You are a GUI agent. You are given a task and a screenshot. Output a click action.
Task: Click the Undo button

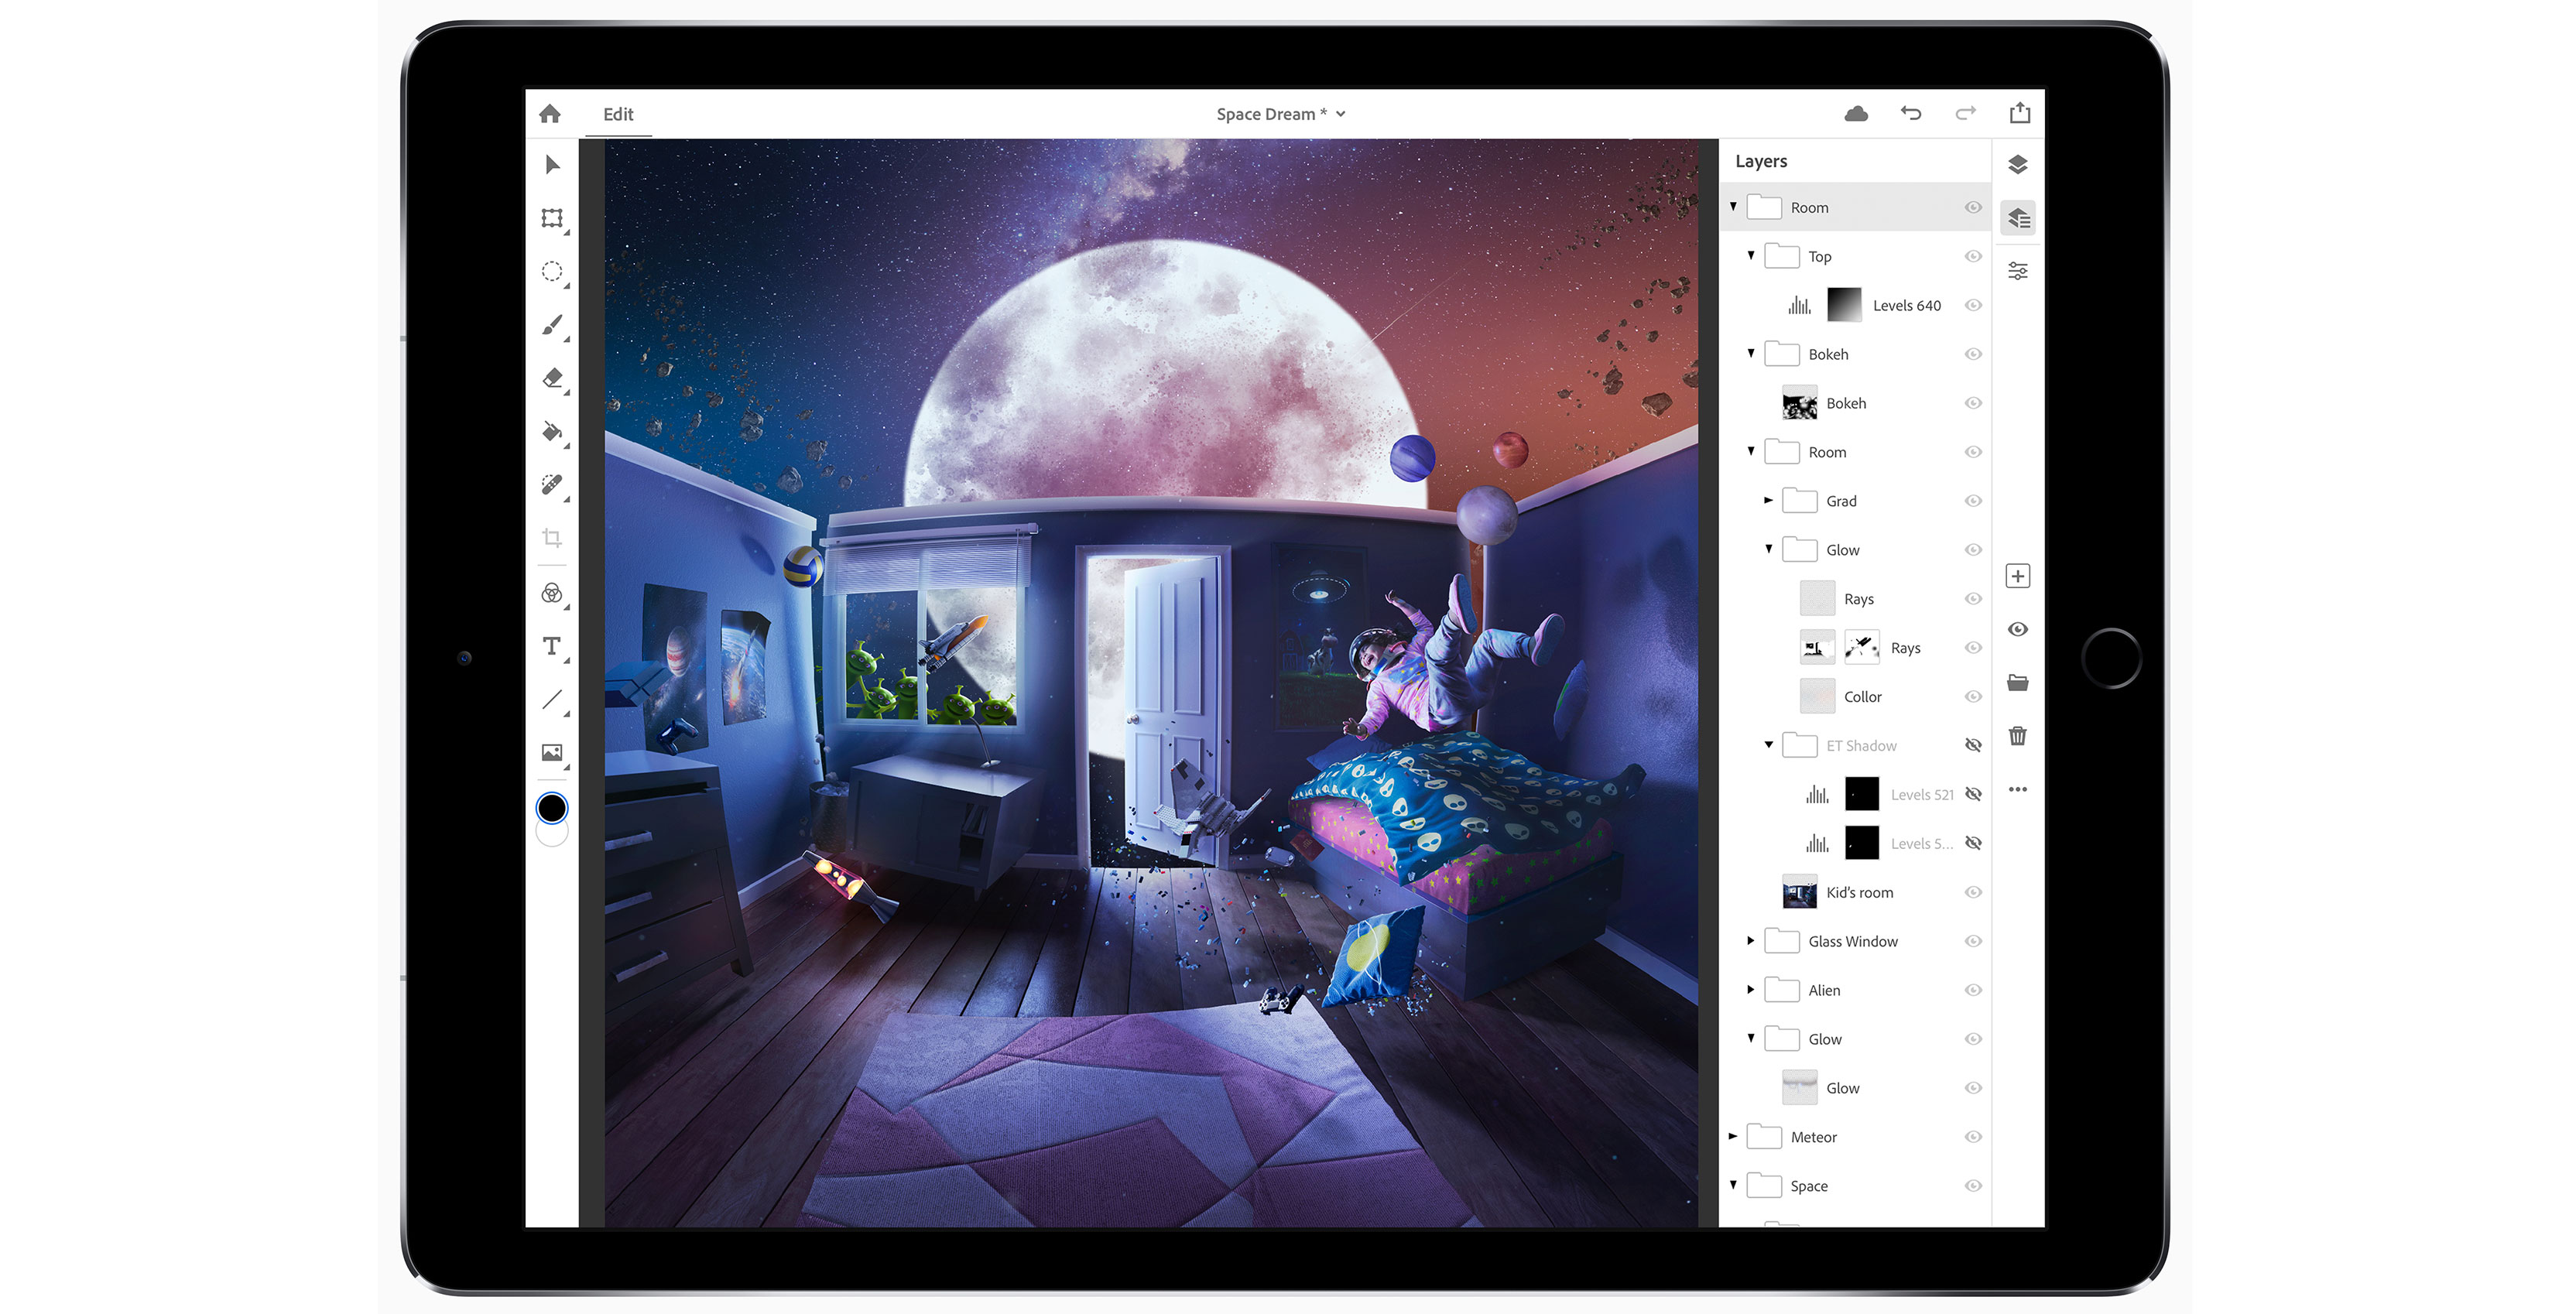(1911, 113)
